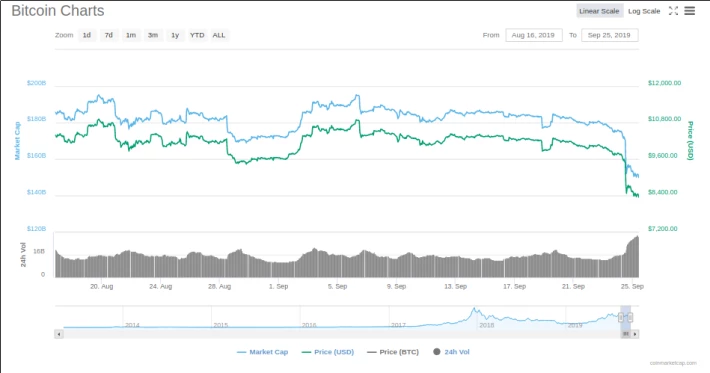
Task: Switch to Log Scale
Action: coord(644,11)
